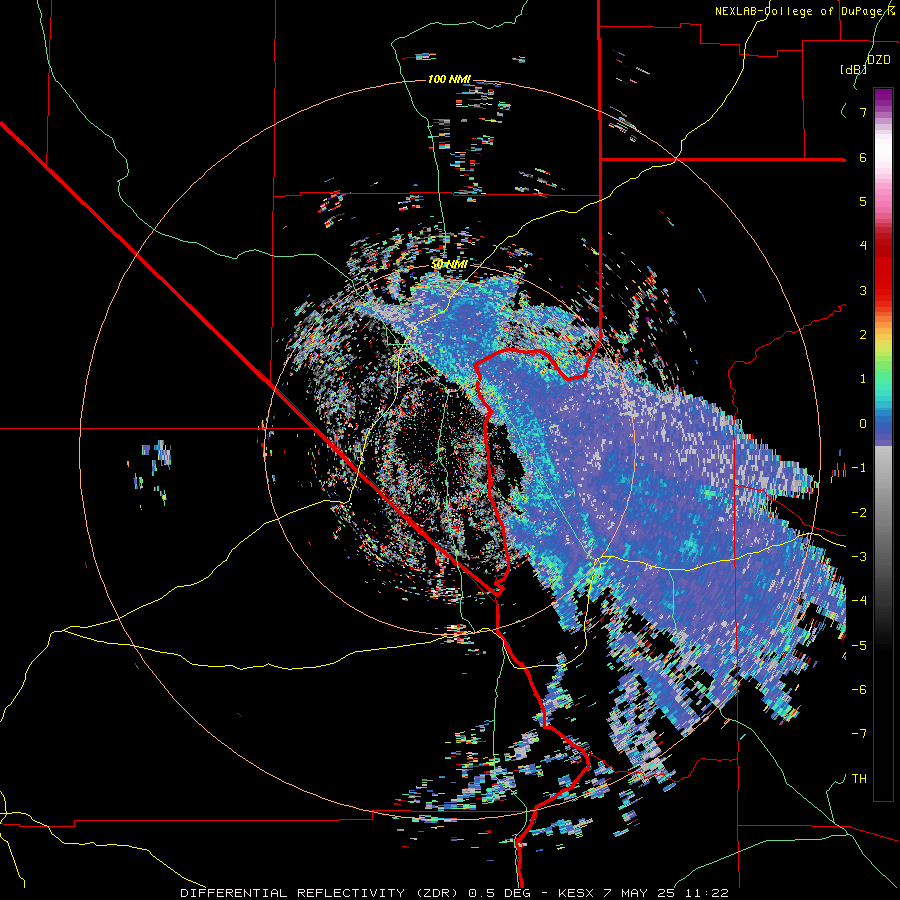Click the -2 dB color scale value

[859, 513]
